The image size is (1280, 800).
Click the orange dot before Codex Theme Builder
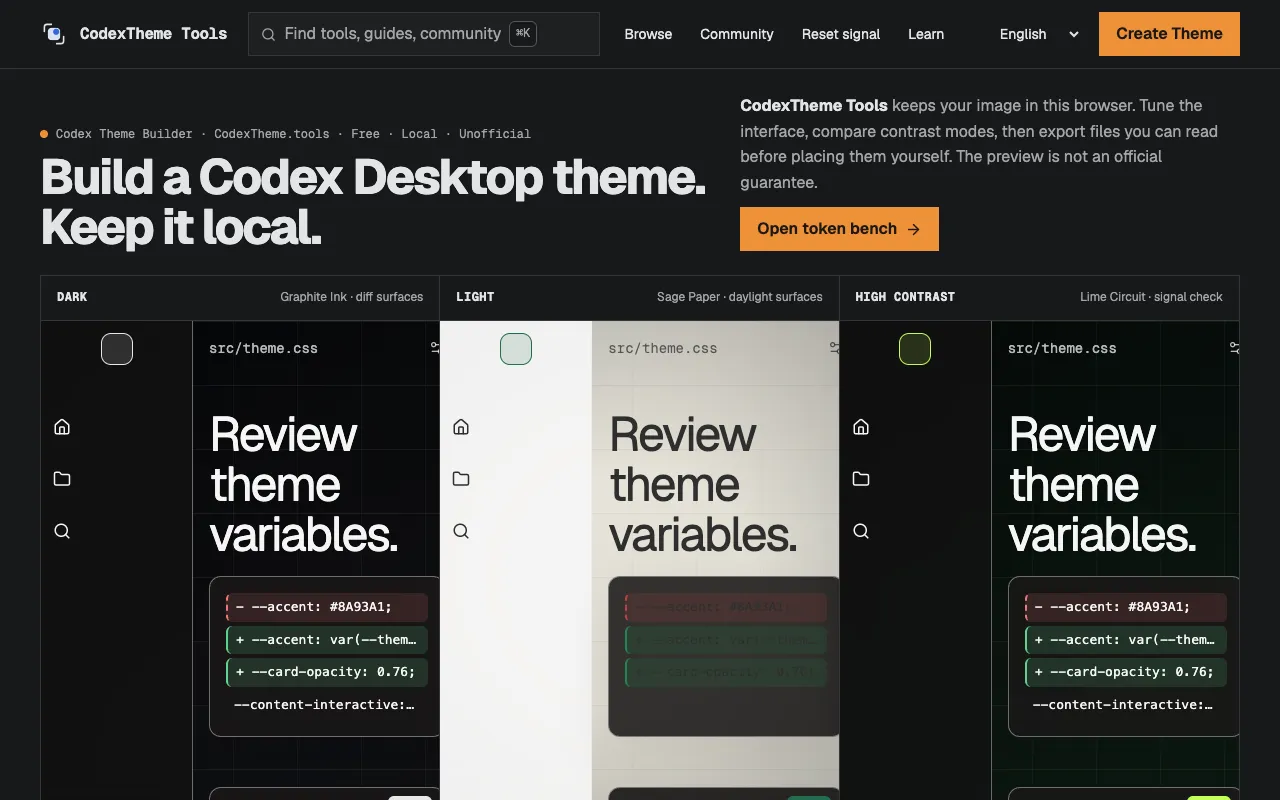coord(44,134)
